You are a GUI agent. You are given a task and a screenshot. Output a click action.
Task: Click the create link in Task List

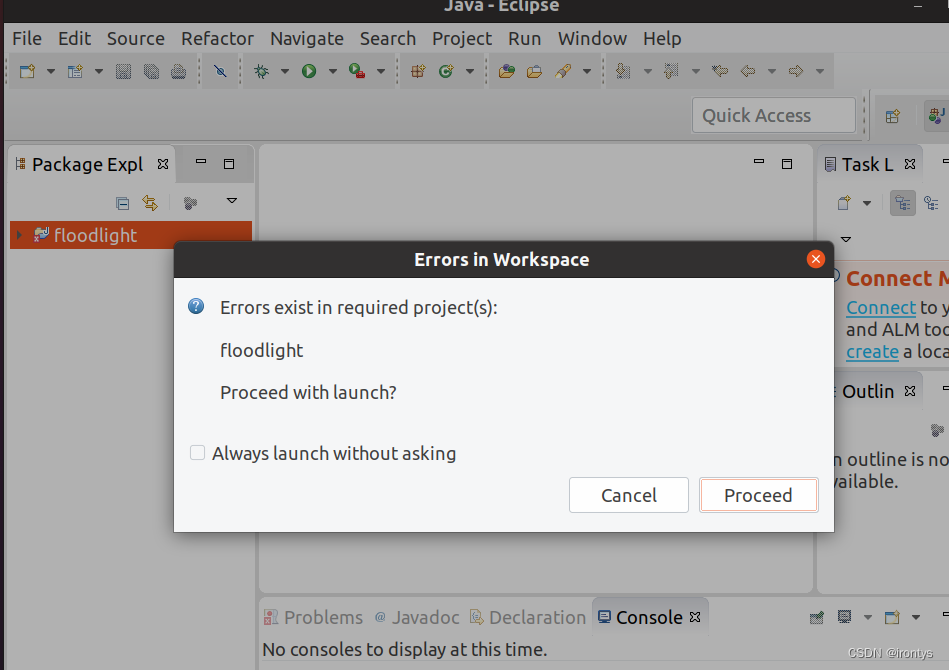tap(872, 352)
